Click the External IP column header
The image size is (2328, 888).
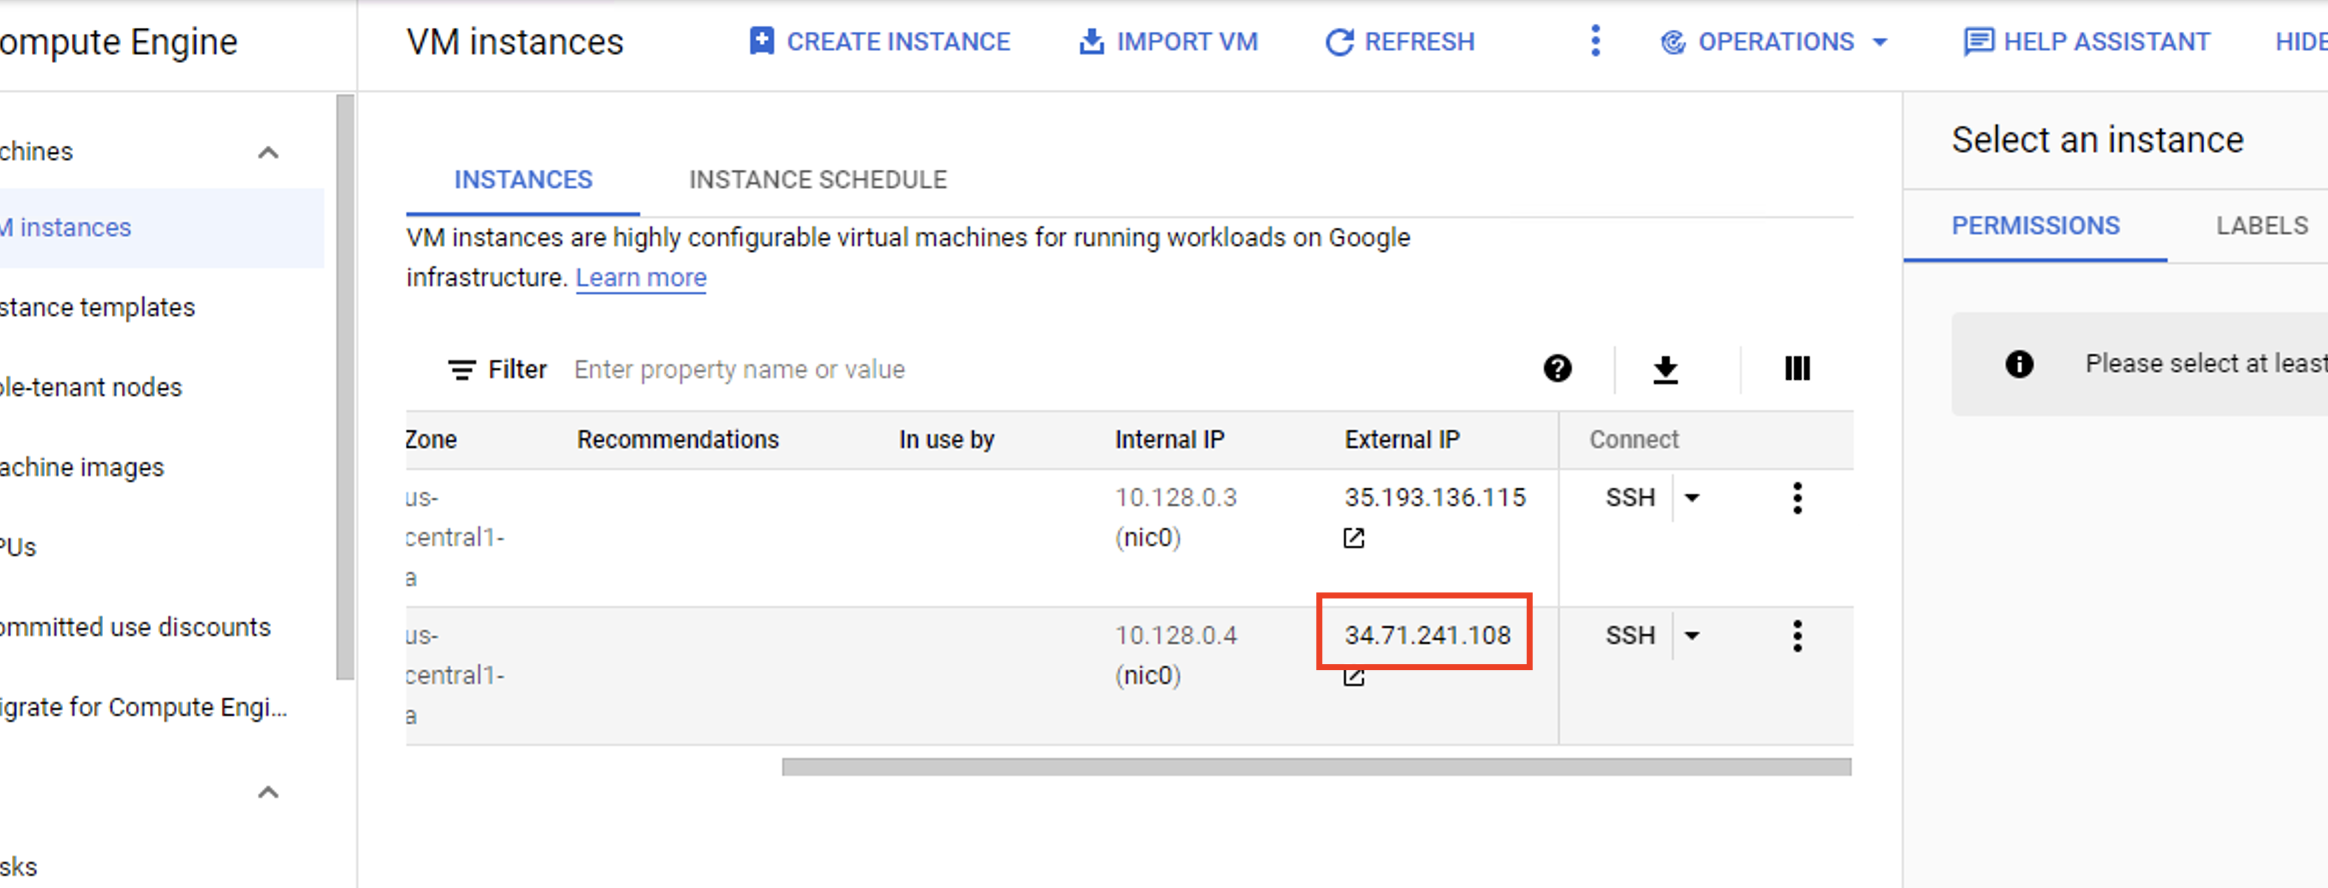point(1402,440)
